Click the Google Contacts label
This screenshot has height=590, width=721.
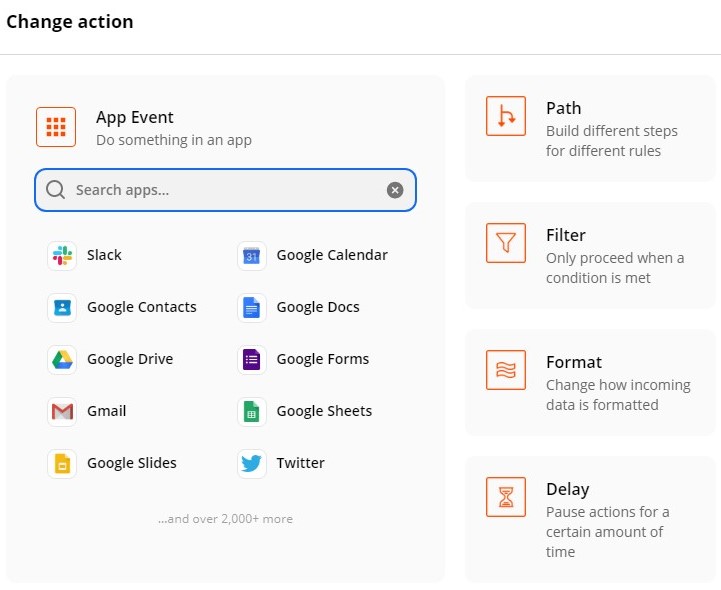(142, 307)
